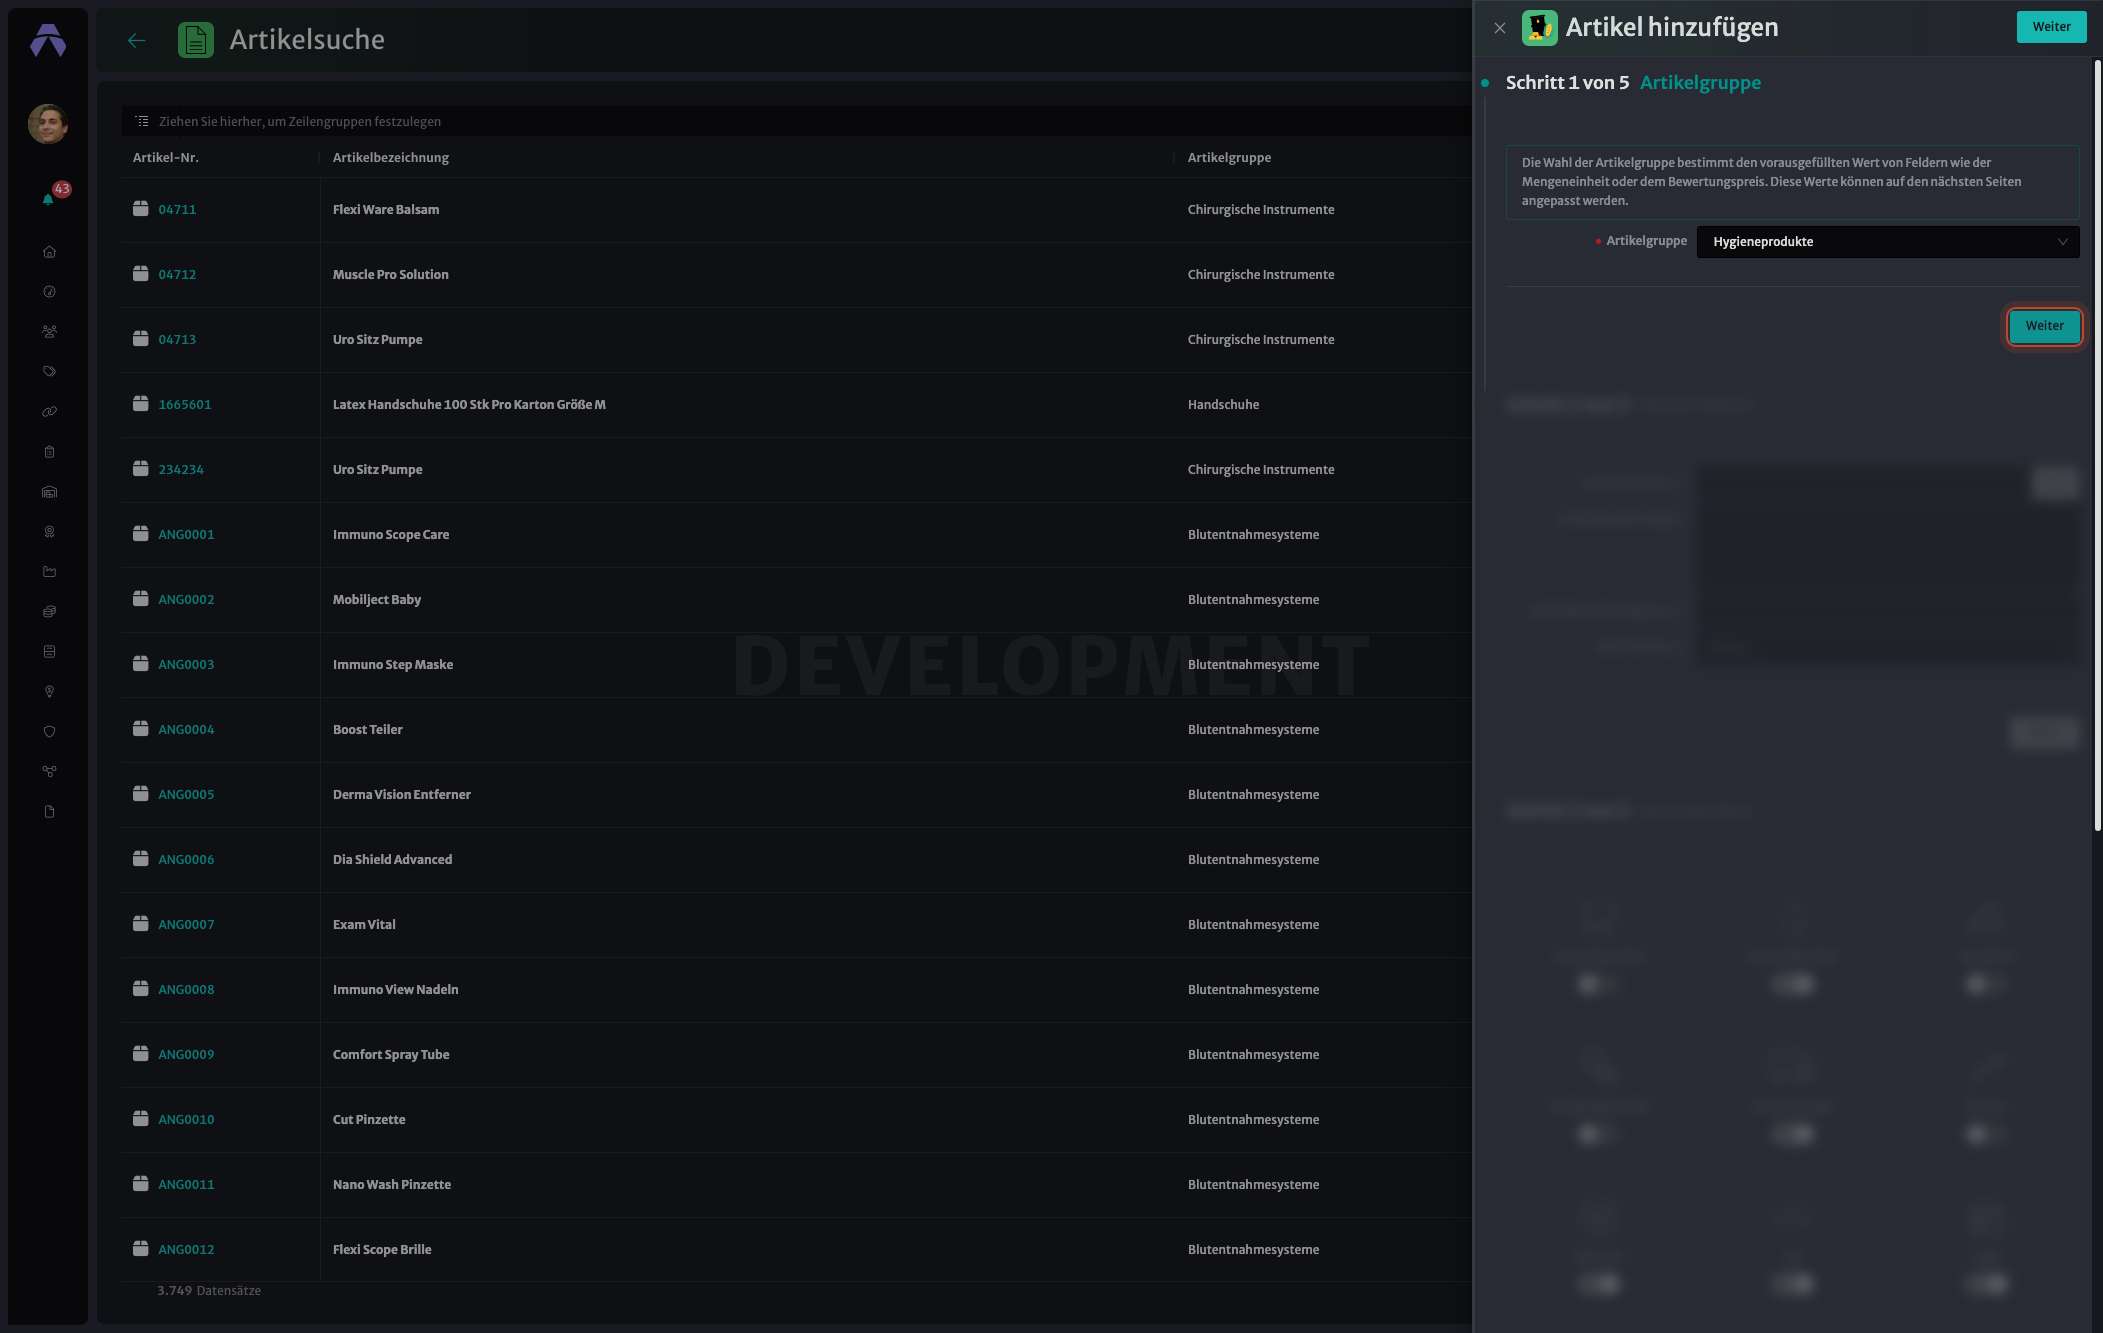
Task: Sort by the Artikelbezeichnung column header
Action: [x=391, y=157]
